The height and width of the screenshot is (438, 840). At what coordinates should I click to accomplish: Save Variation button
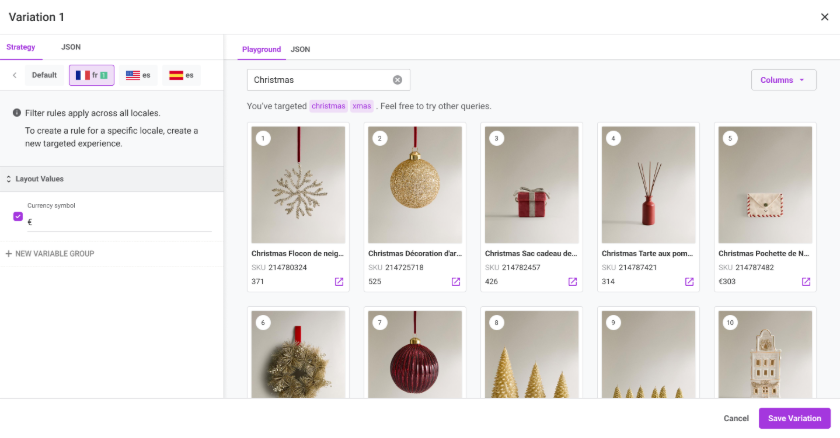coord(794,418)
